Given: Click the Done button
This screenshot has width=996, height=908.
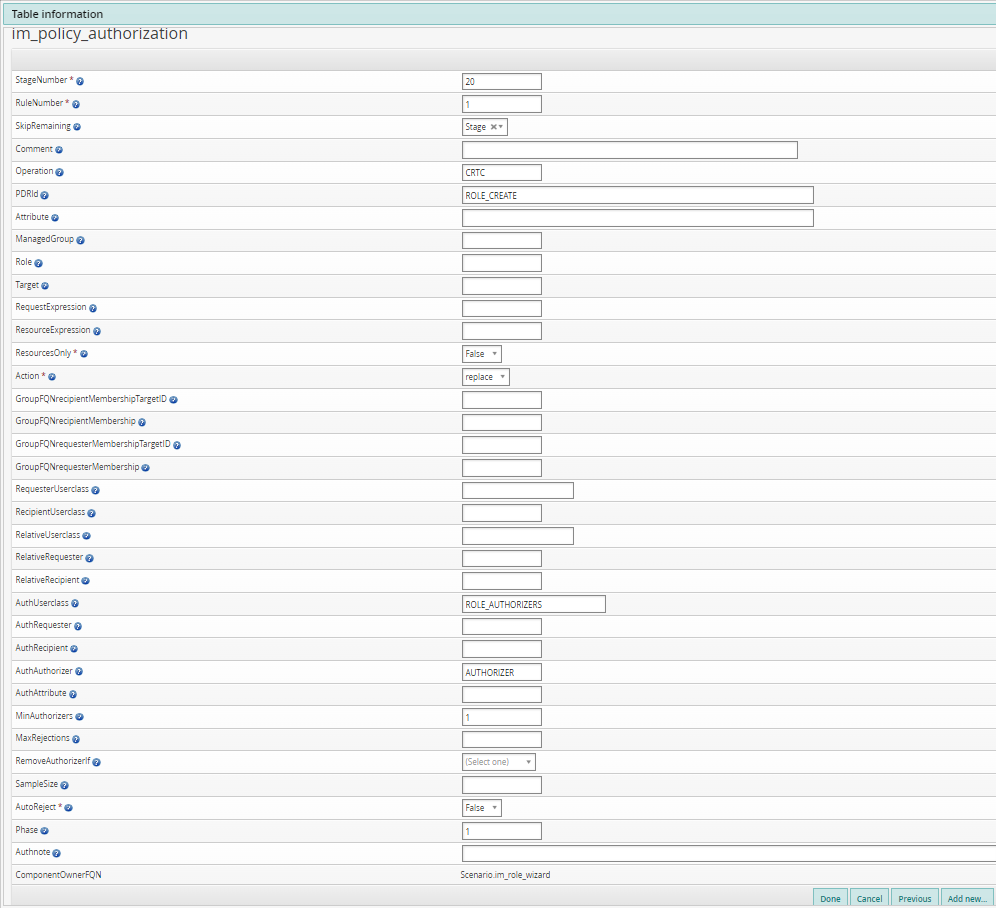Looking at the screenshot, I should 830,898.
